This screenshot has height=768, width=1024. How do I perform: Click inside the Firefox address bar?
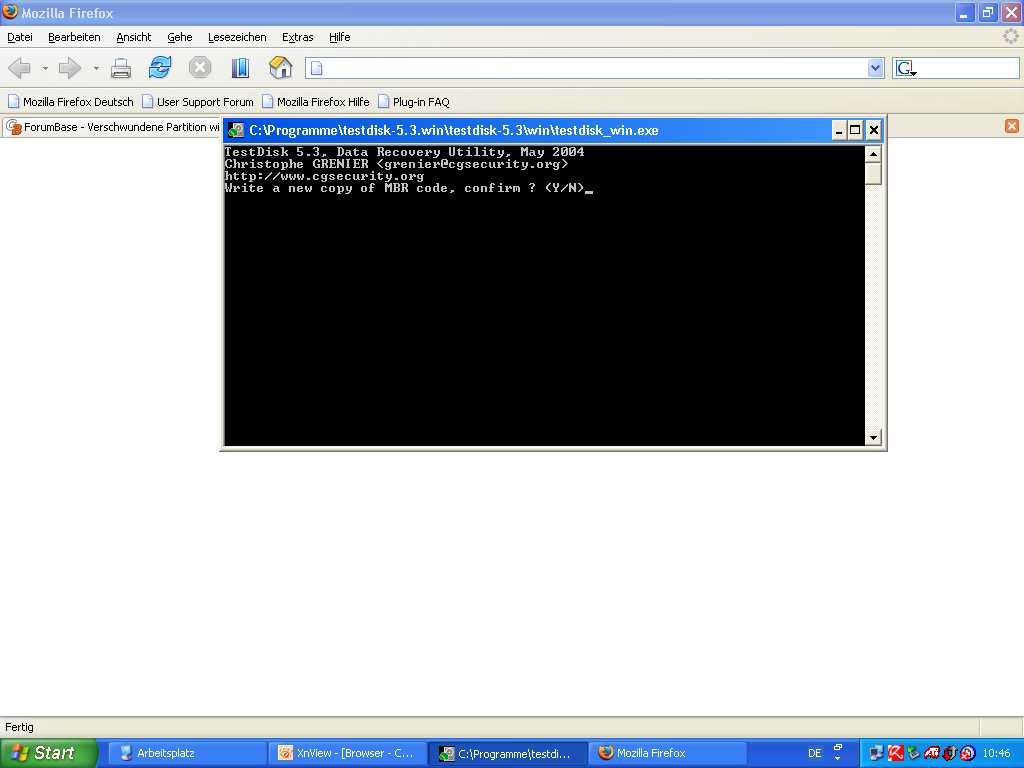point(586,68)
